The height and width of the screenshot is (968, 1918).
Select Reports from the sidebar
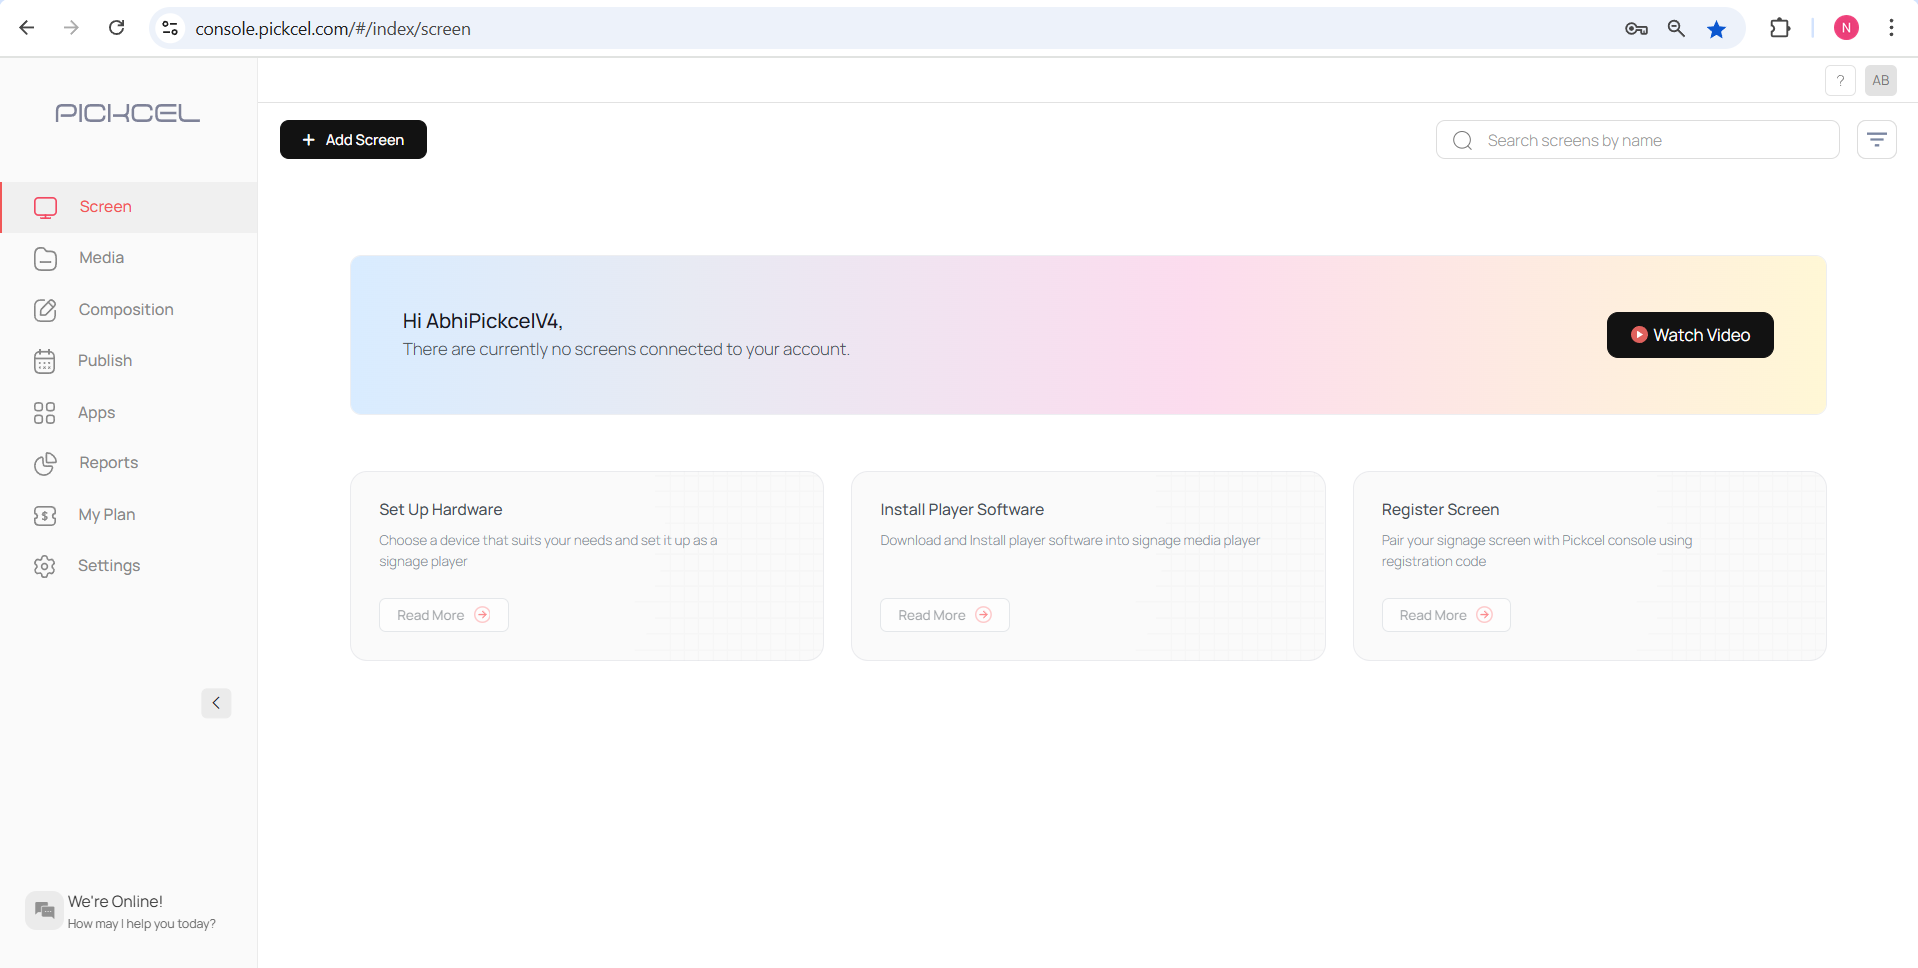pyautogui.click(x=108, y=463)
